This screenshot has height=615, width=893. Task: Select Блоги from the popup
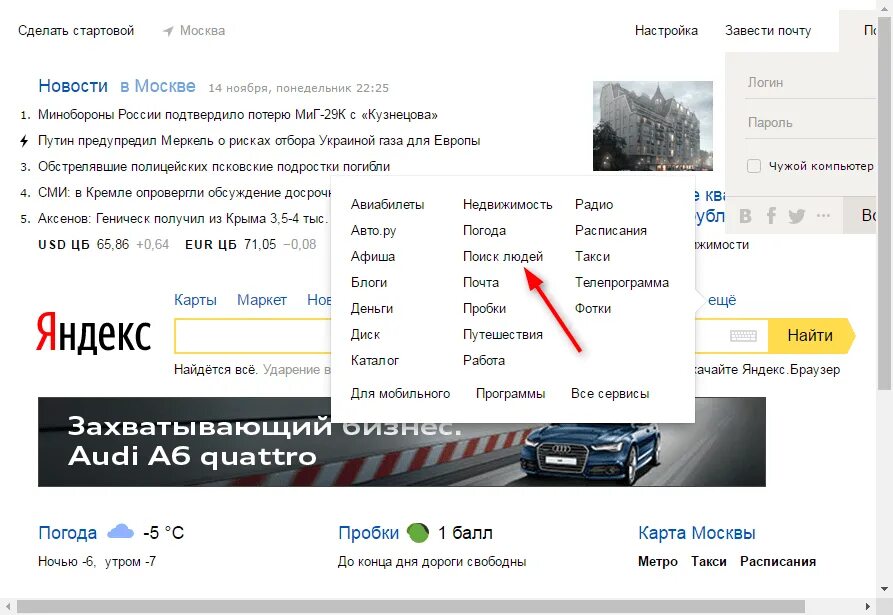pyautogui.click(x=369, y=282)
